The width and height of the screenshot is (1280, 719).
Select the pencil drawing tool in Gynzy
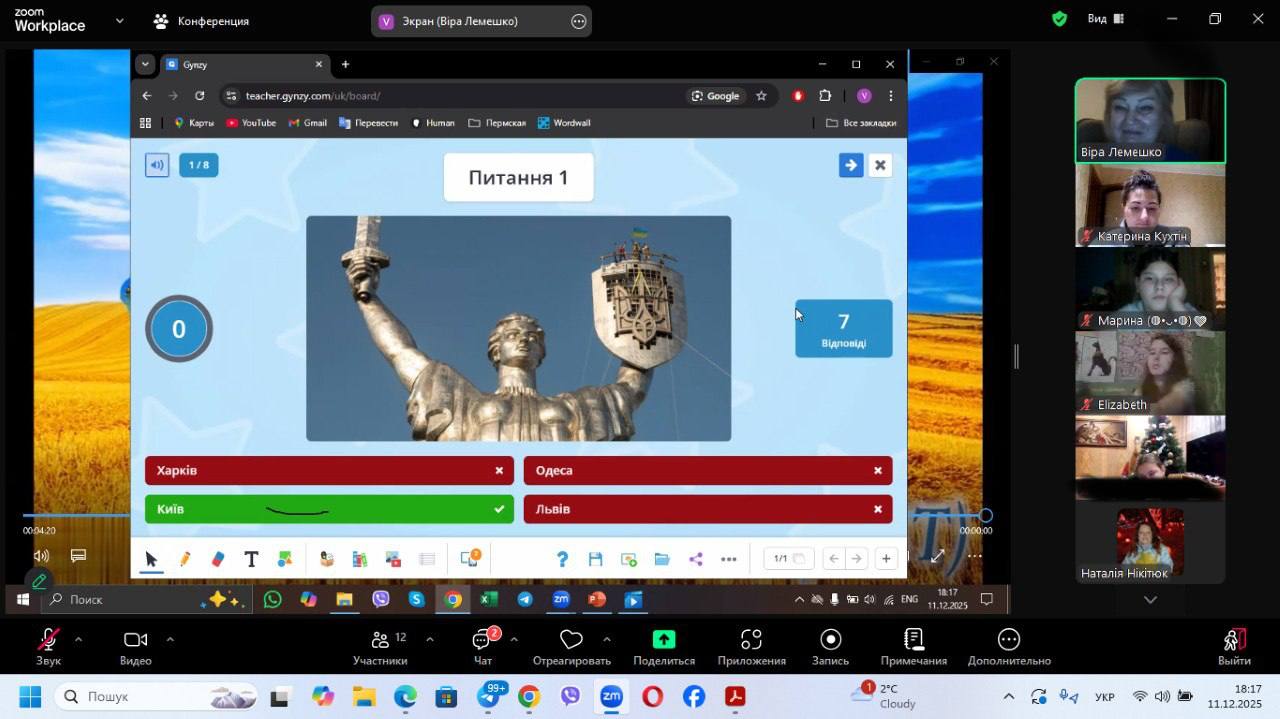(x=185, y=559)
